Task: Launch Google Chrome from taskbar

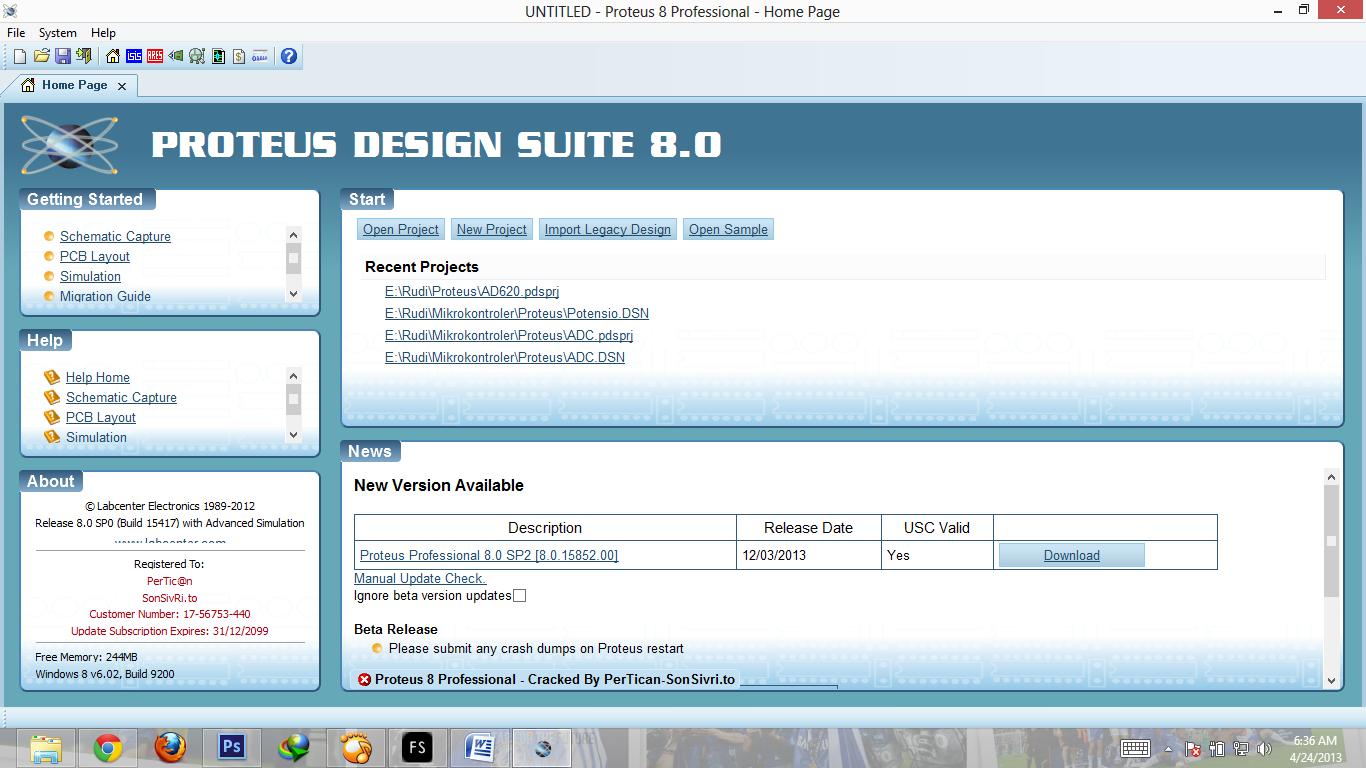Action: pos(108,748)
